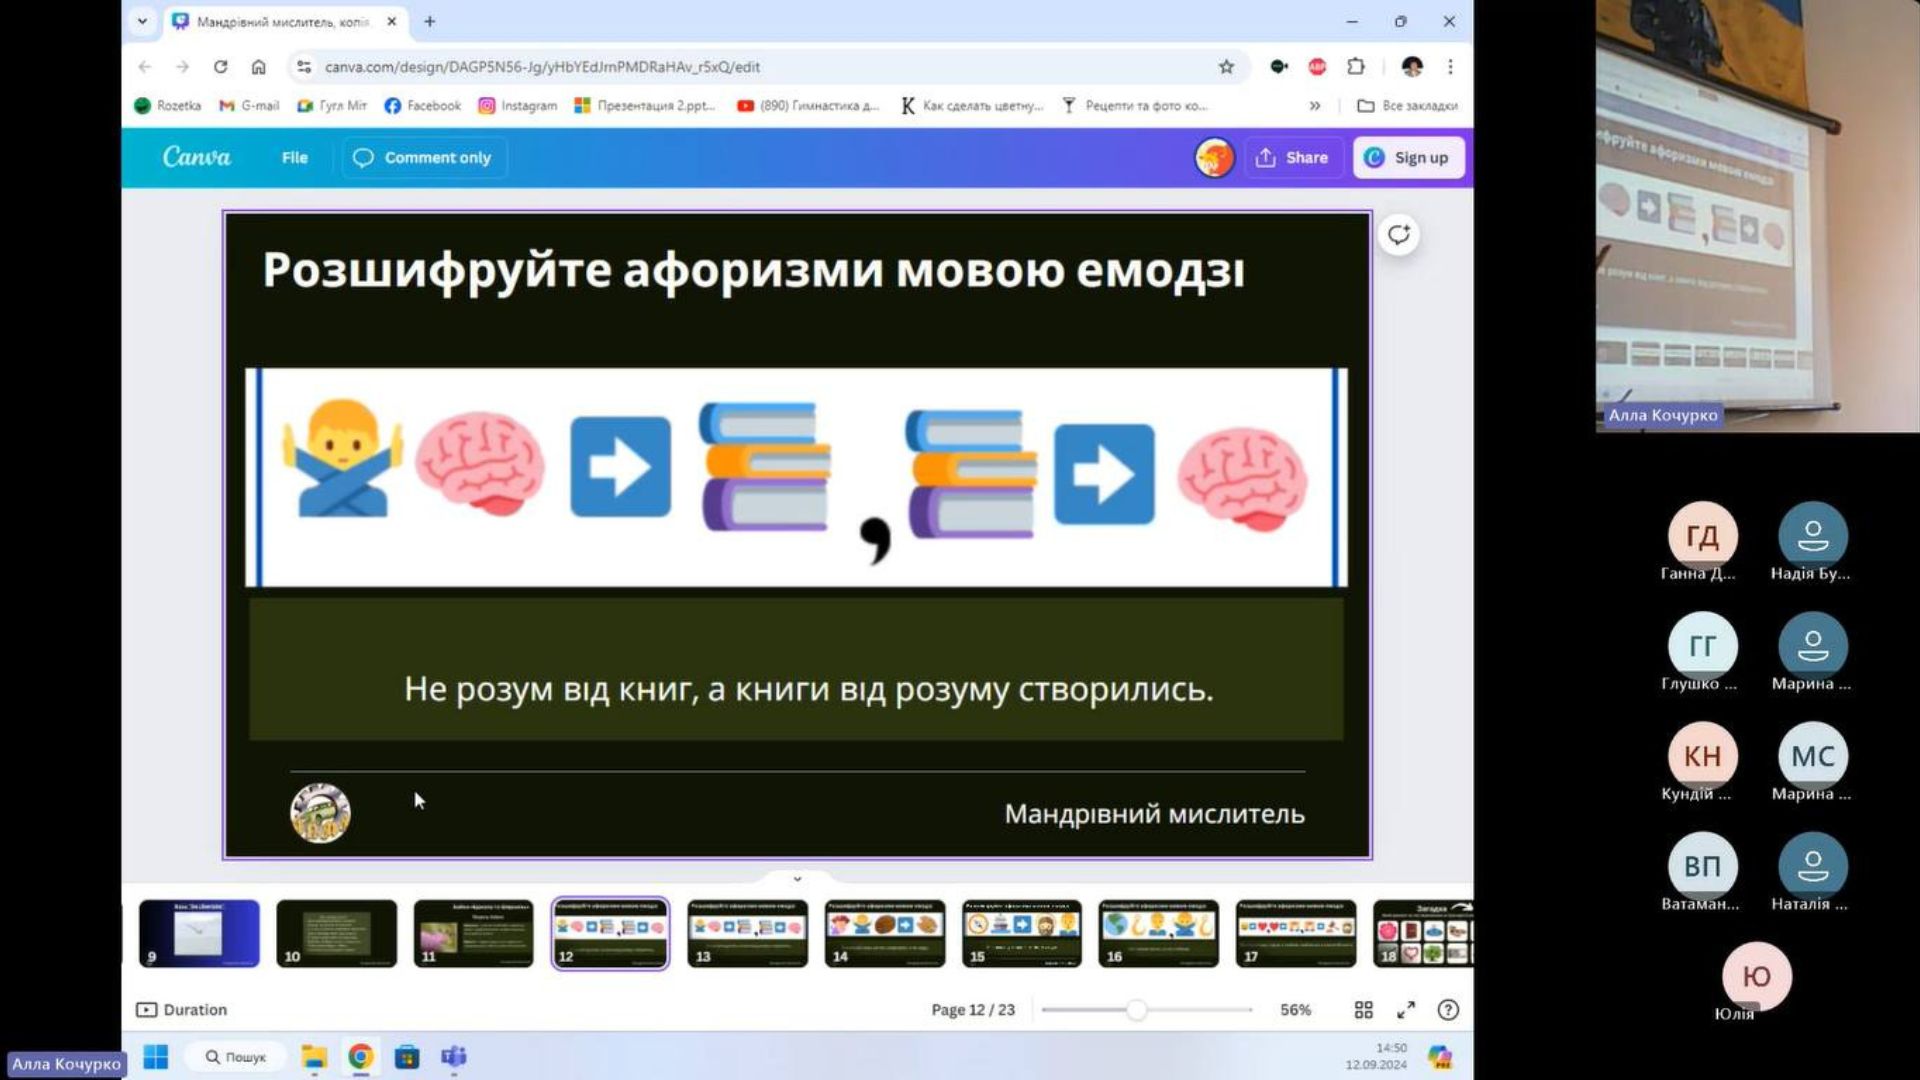1920x1080 pixels.
Task: Open the File menu
Action: (294, 157)
